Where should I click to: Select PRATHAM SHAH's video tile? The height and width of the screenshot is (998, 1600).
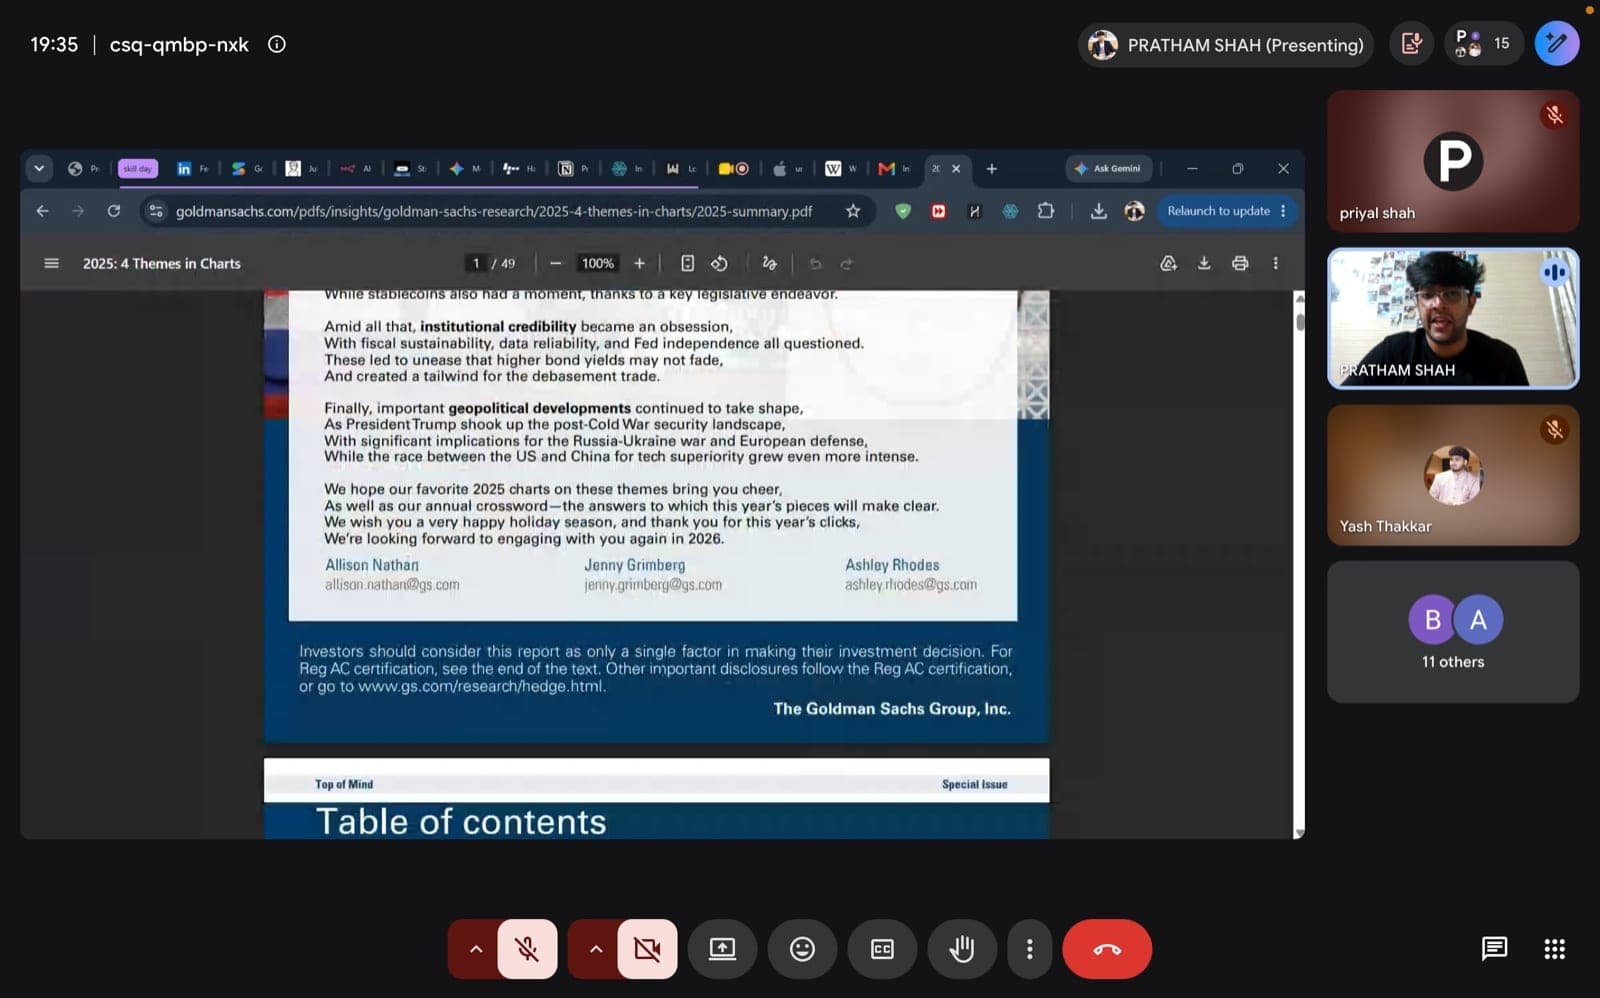pyautogui.click(x=1453, y=318)
